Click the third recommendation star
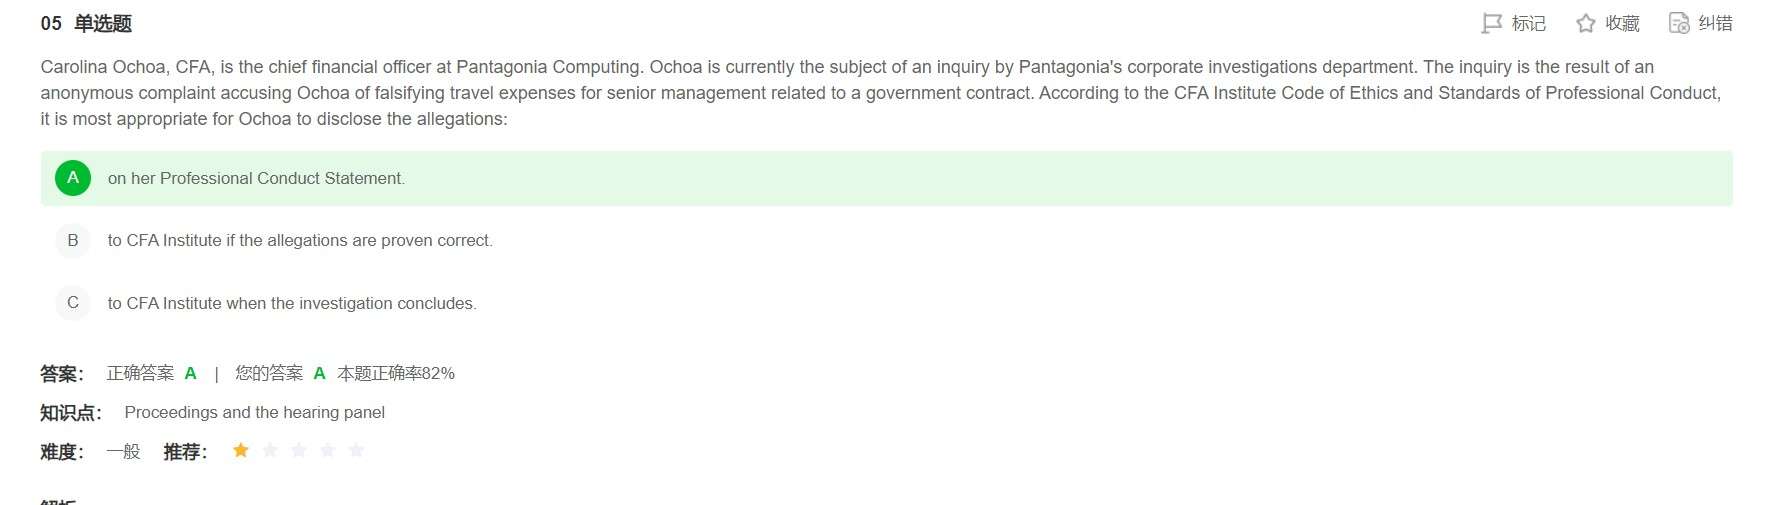This screenshot has width=1779, height=505. click(299, 451)
